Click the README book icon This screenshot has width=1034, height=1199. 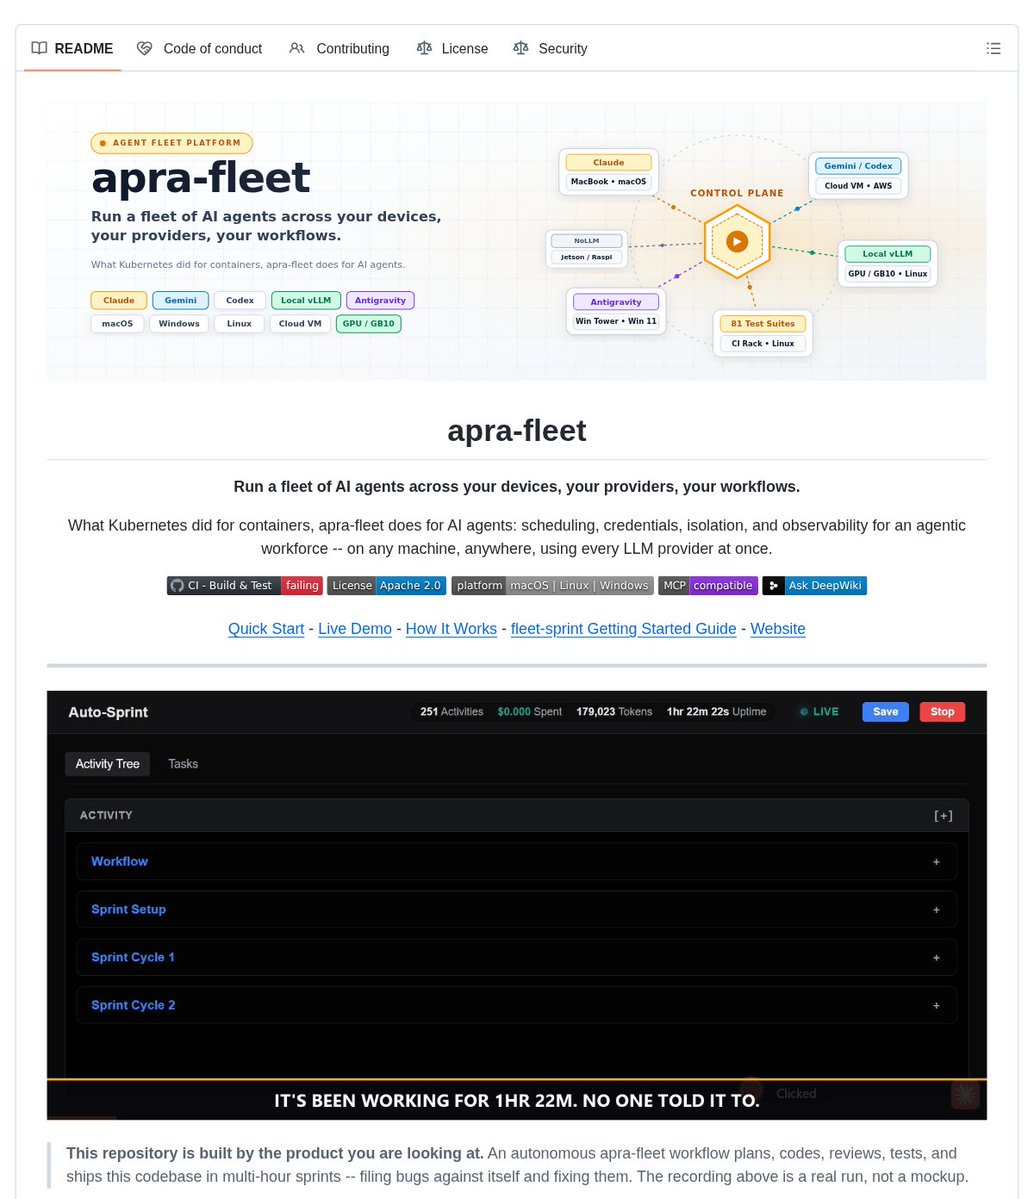tap(39, 48)
